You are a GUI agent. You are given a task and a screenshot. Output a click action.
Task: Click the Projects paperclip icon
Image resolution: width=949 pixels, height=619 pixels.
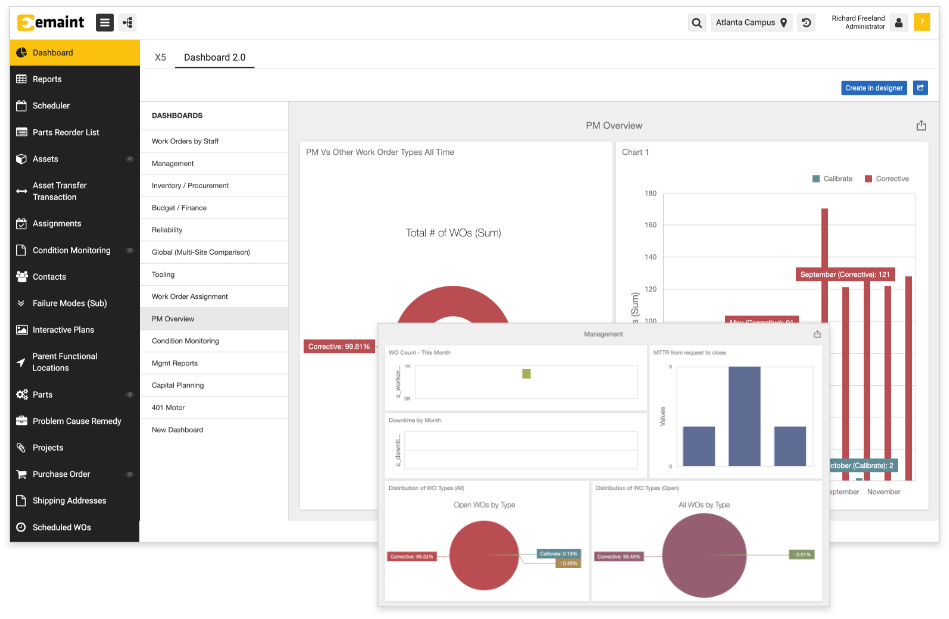pyautogui.click(x=21, y=448)
